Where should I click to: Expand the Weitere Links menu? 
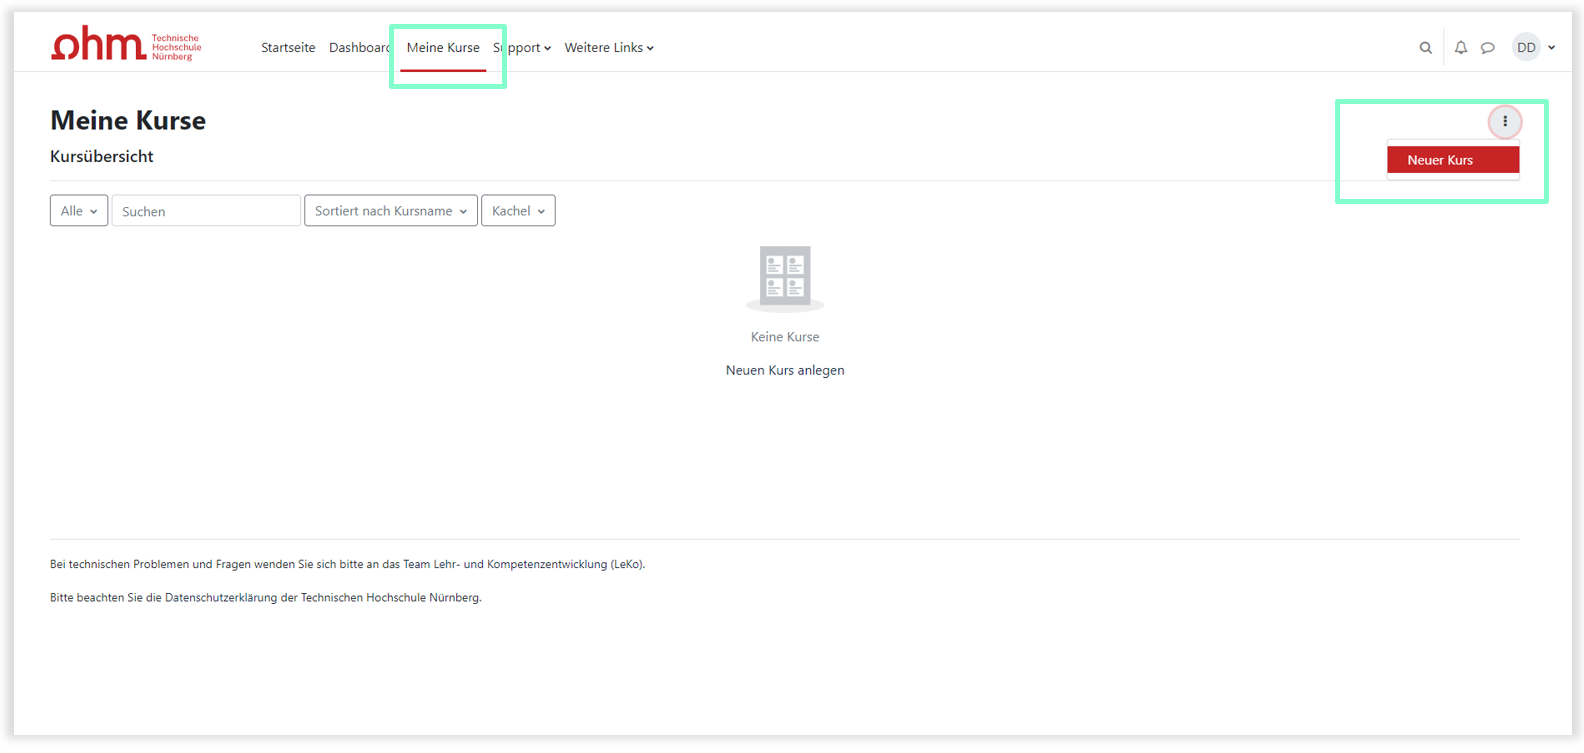pos(608,48)
